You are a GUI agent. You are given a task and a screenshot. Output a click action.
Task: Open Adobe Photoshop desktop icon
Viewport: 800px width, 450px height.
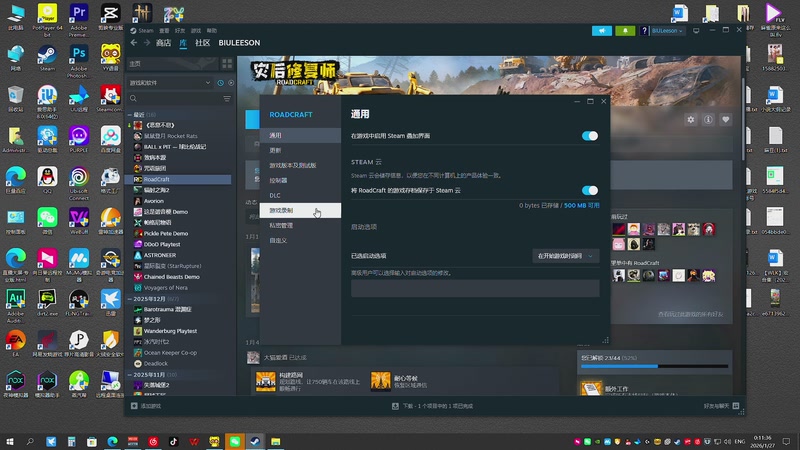point(79,61)
